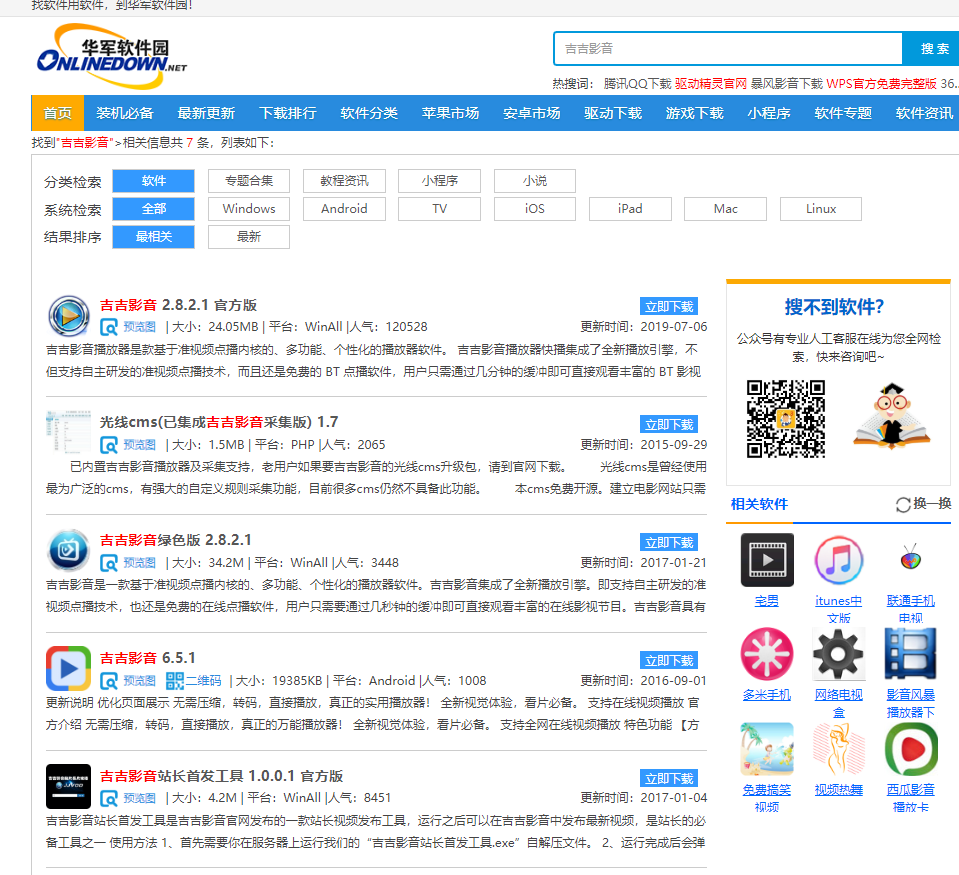Filter results to Windows system
This screenshot has height=875, width=959.
click(x=249, y=209)
